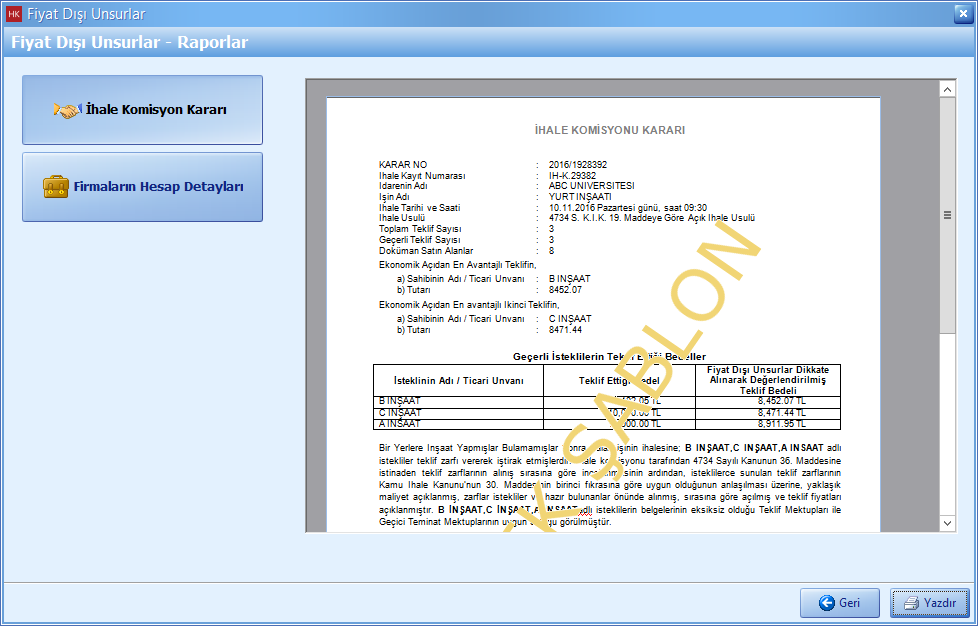Click the B İNŞAAT row in the bids table
This screenshot has width=978, height=626.
tap(400, 400)
